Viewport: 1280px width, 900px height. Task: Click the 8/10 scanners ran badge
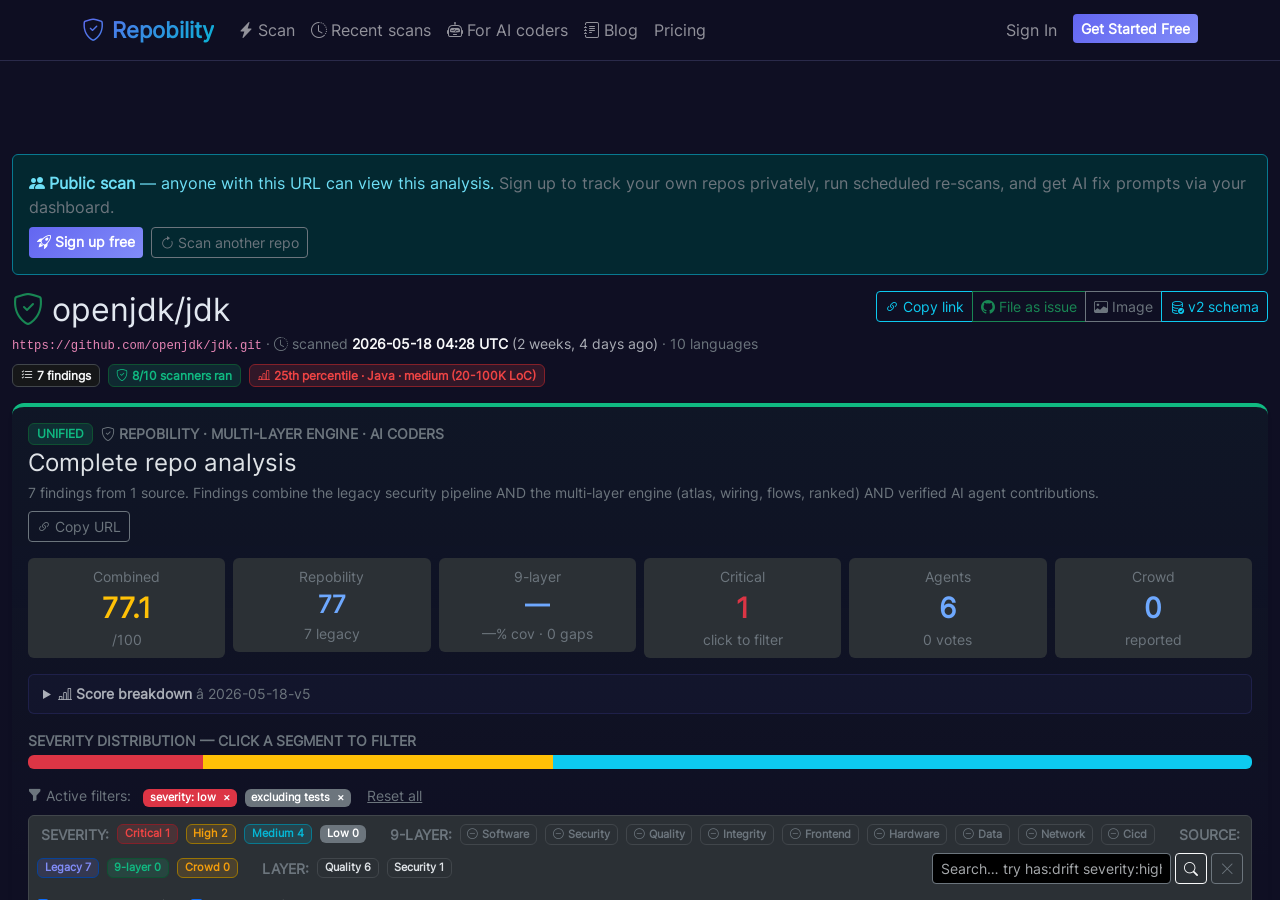click(174, 375)
